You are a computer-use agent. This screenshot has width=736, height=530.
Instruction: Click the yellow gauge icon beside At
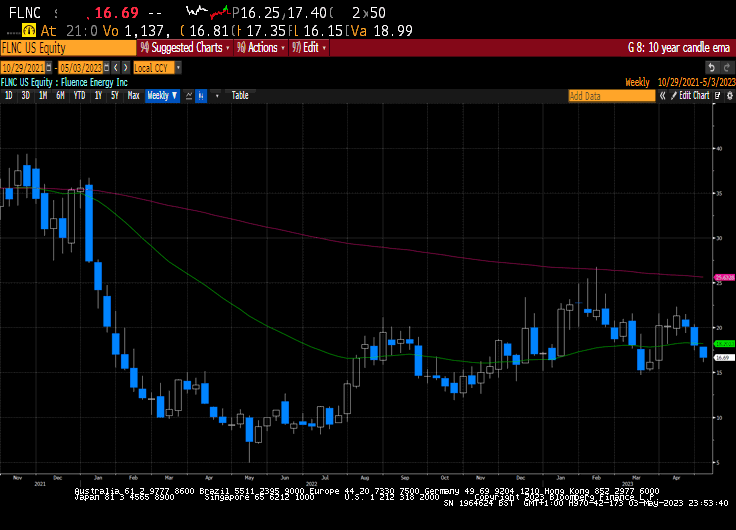(29, 31)
